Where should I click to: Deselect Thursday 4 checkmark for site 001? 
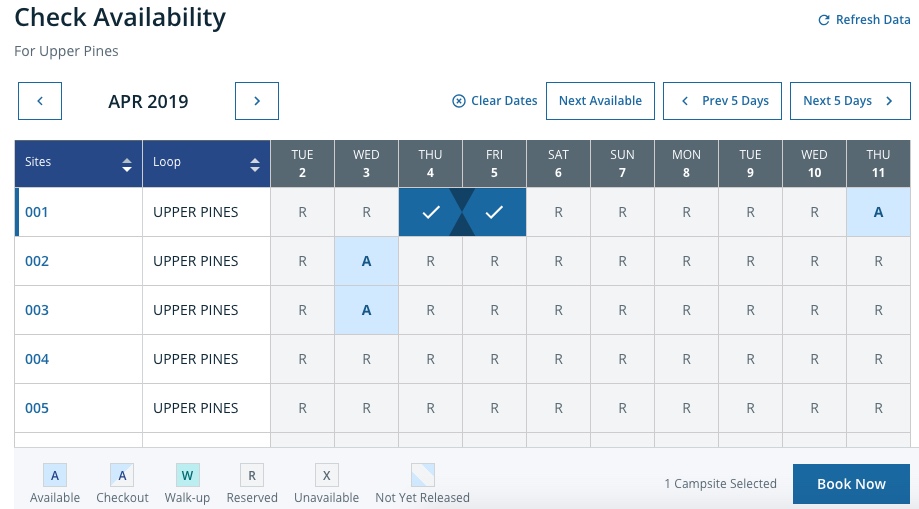[x=430, y=212]
